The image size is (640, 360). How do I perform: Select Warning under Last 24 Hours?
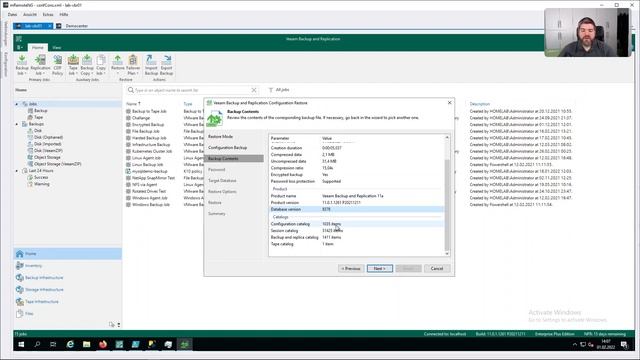(x=41, y=184)
